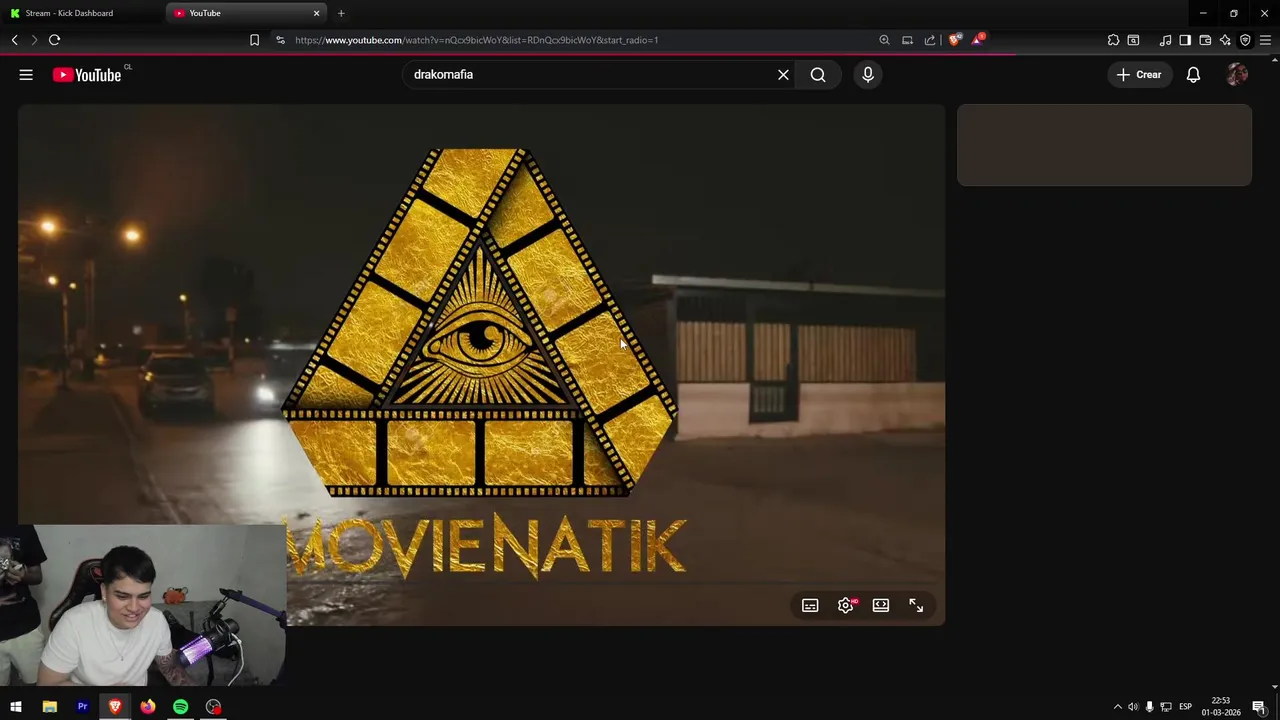Open the YouTube hamburger guide menu

point(26,75)
